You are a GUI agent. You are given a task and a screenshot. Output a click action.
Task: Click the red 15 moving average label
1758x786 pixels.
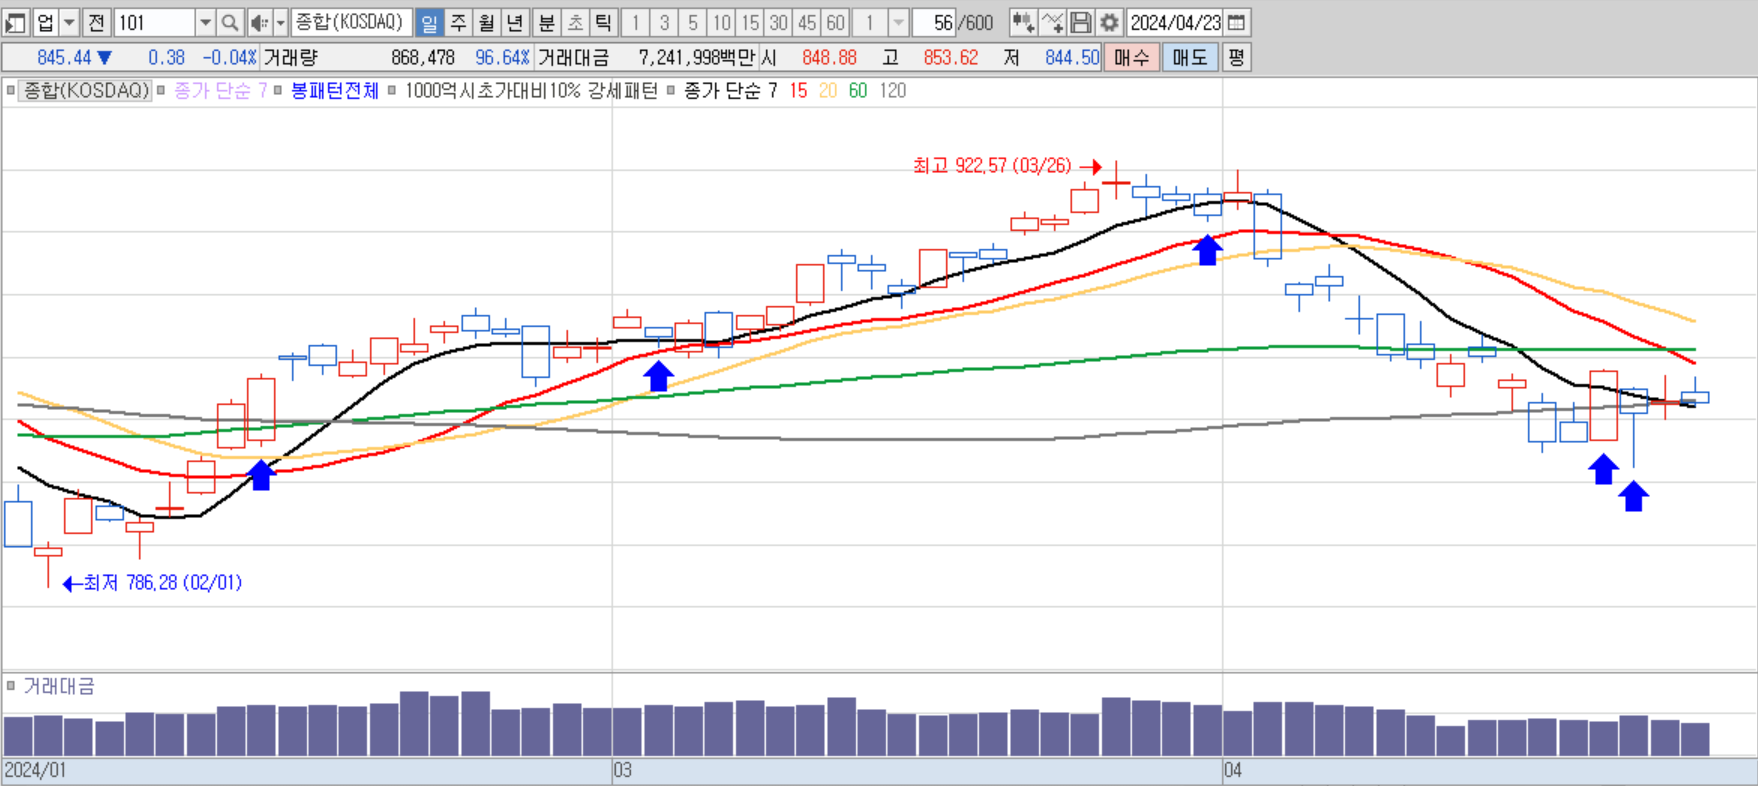click(798, 91)
